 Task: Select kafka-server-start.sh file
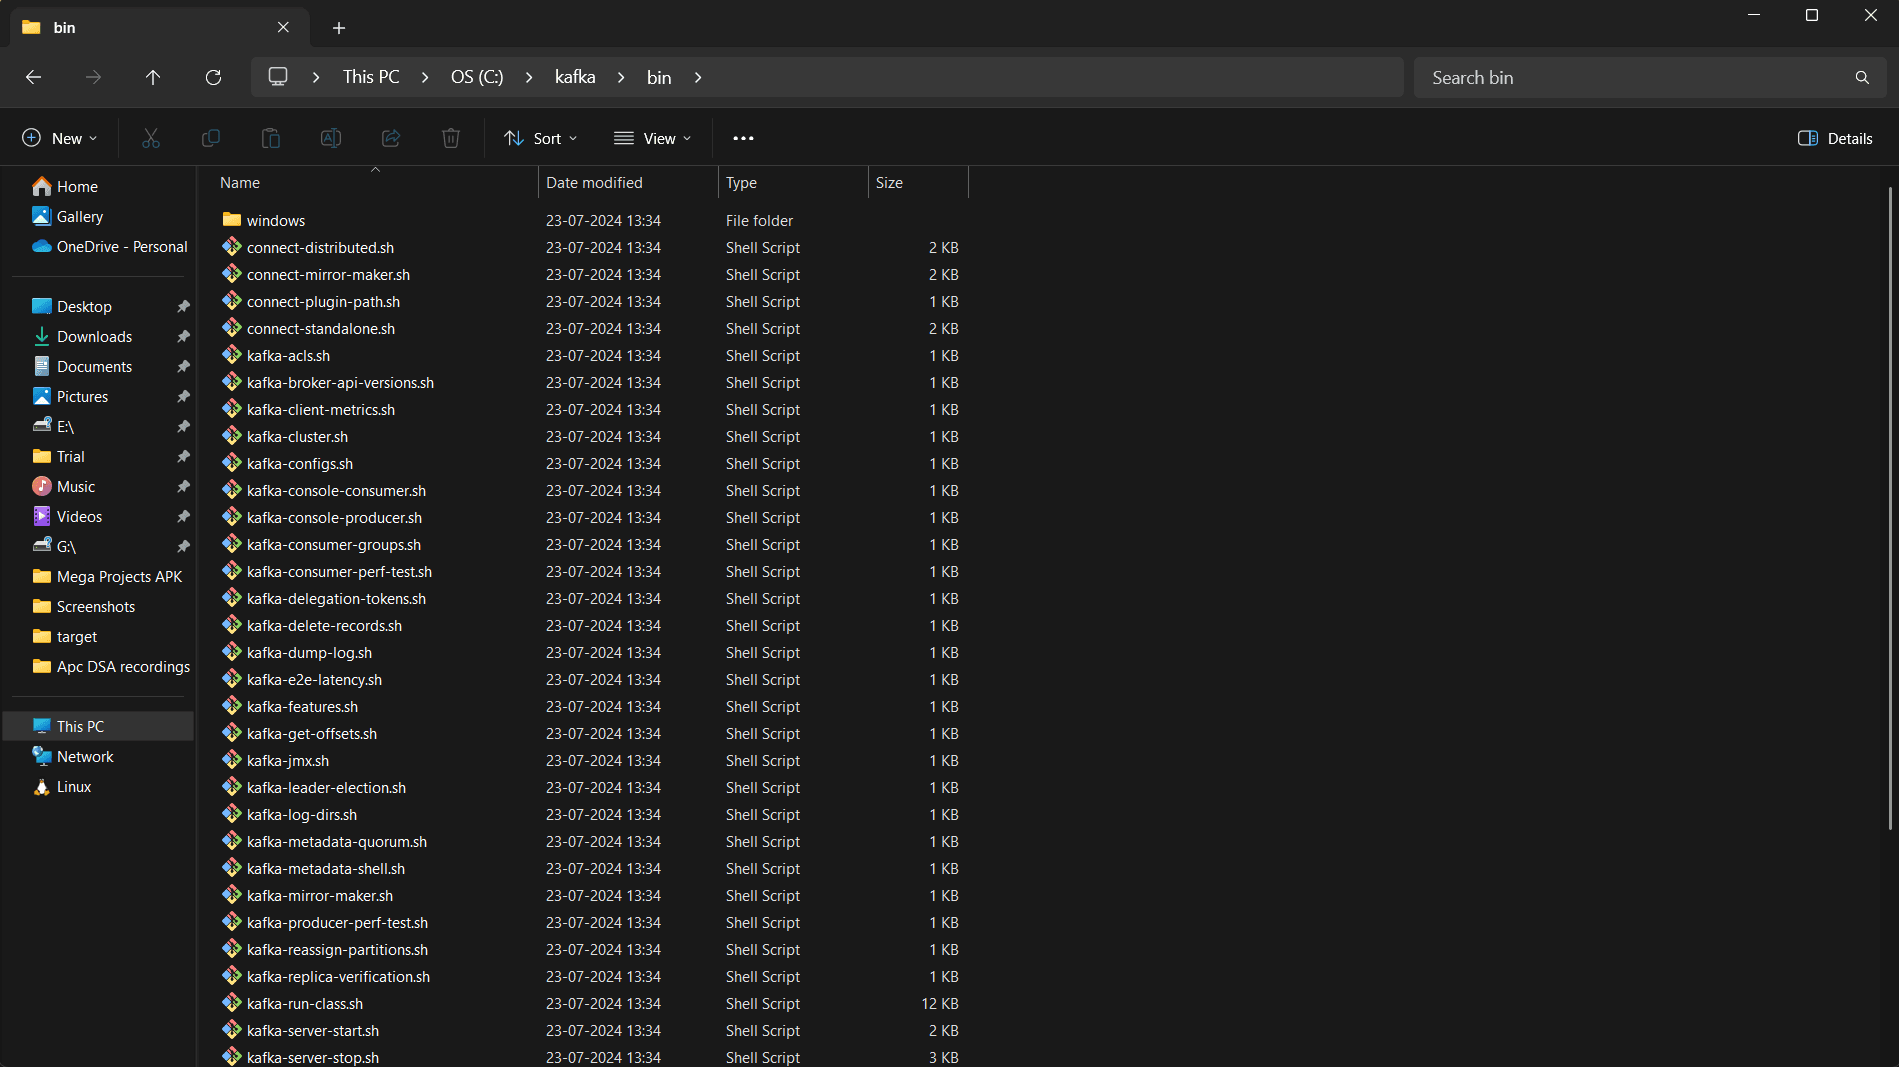(x=590, y=1030)
